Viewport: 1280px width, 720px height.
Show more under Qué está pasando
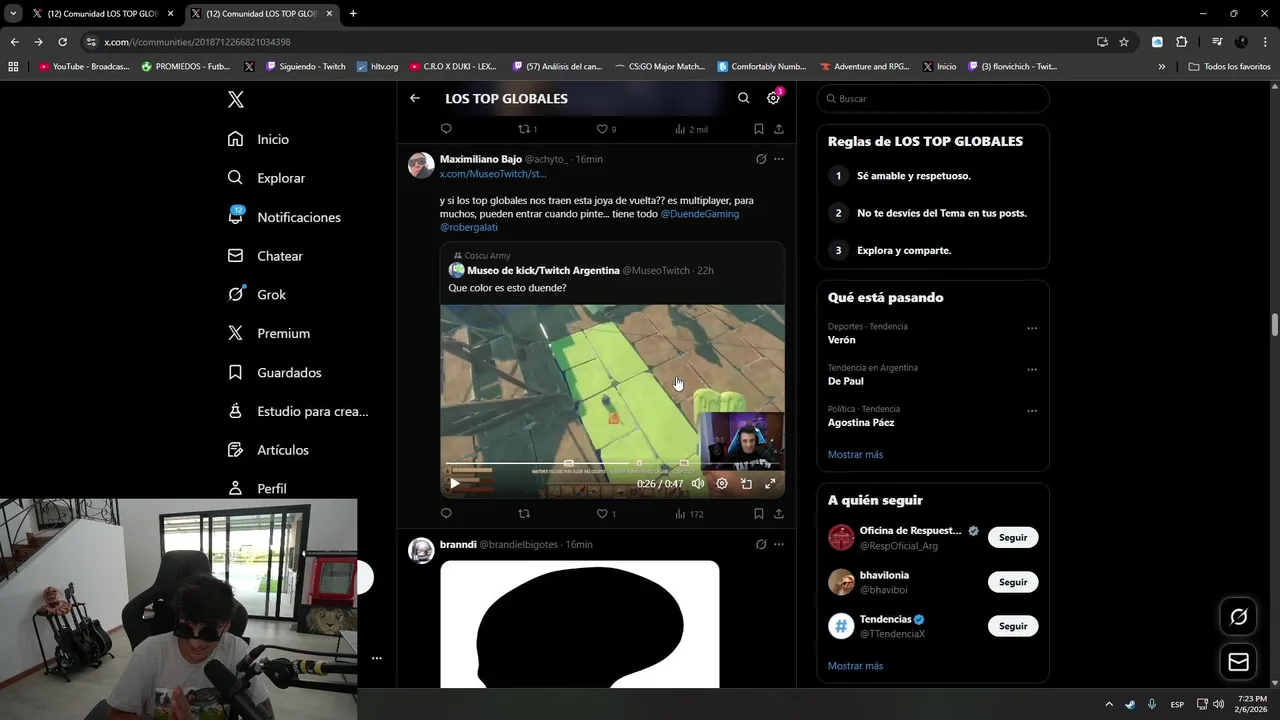(x=855, y=454)
